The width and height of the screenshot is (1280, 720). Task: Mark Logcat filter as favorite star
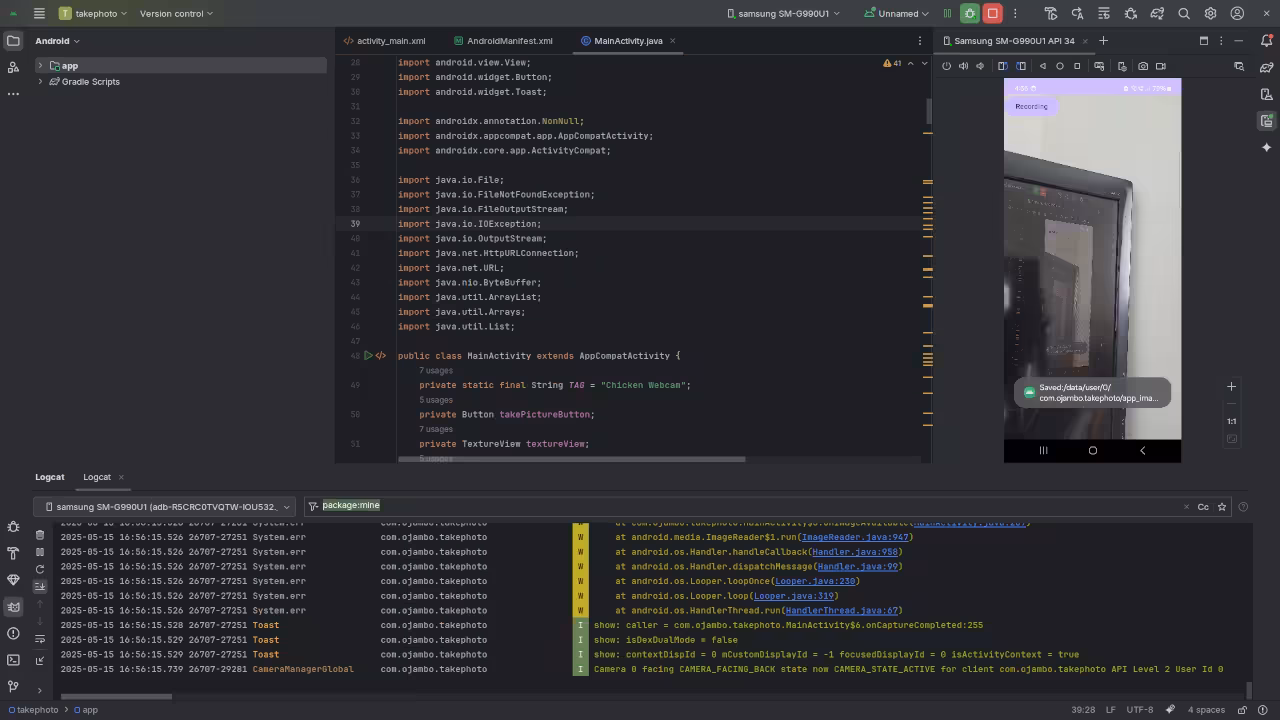[x=1222, y=507]
